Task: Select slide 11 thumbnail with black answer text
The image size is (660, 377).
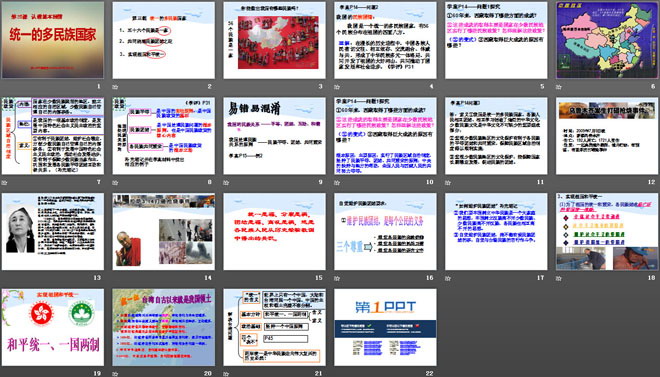Action: [x=496, y=136]
